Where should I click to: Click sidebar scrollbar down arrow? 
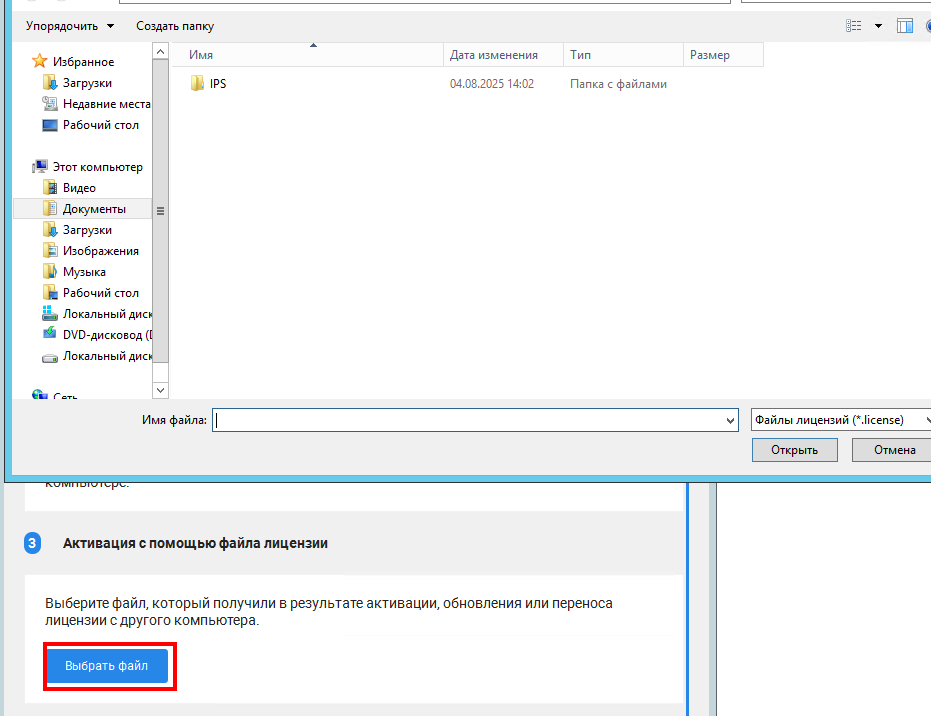(160, 389)
